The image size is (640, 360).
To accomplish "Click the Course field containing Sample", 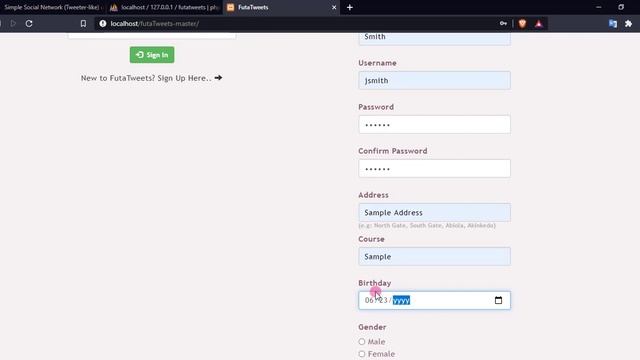I will click(434, 257).
